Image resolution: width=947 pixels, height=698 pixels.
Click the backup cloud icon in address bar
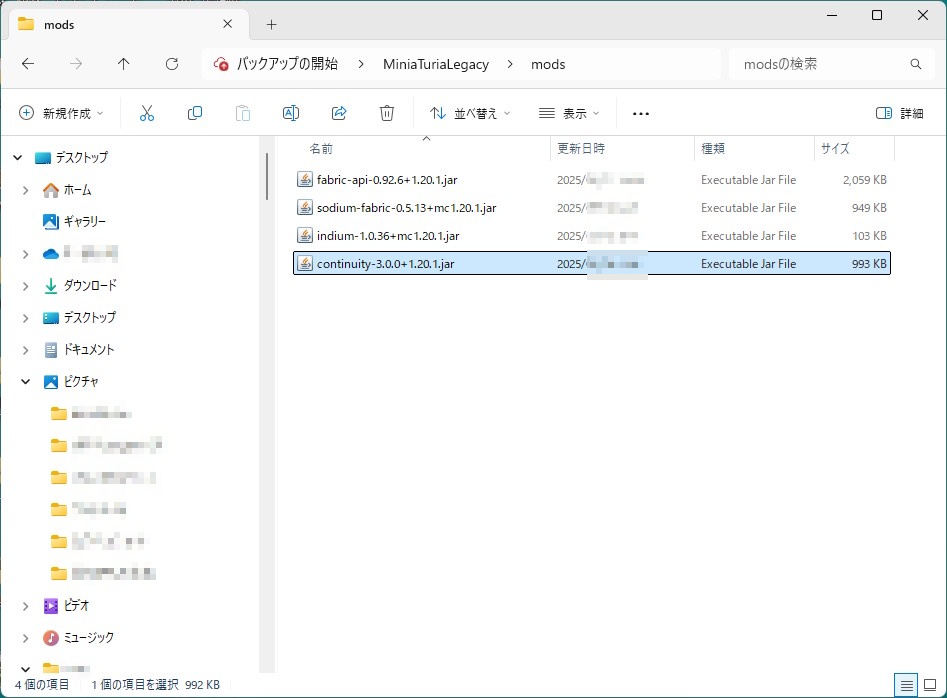click(221, 64)
